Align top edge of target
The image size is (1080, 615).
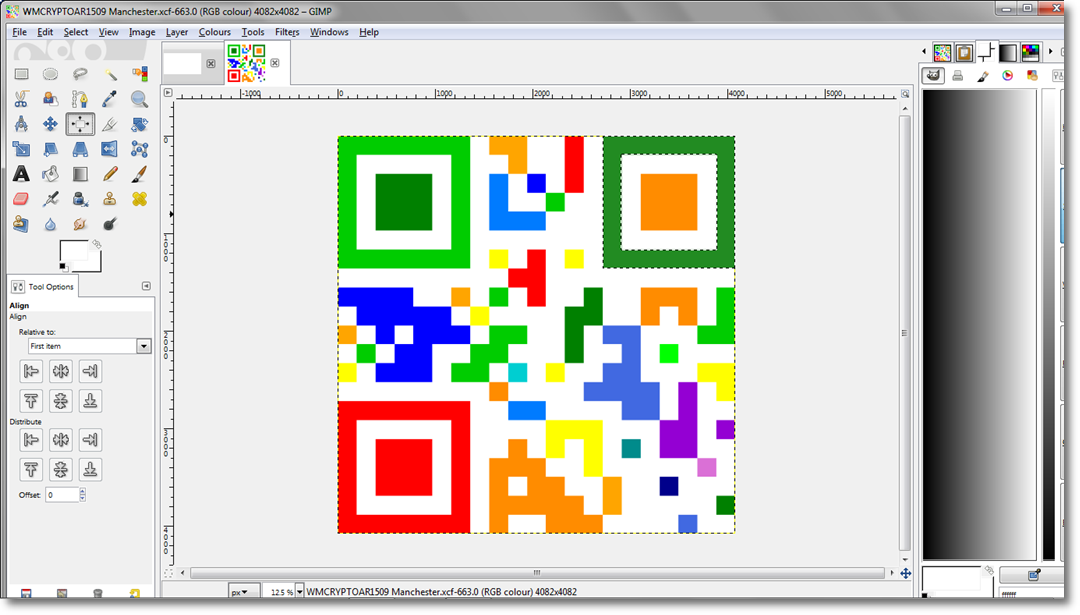pyautogui.click(x=31, y=401)
